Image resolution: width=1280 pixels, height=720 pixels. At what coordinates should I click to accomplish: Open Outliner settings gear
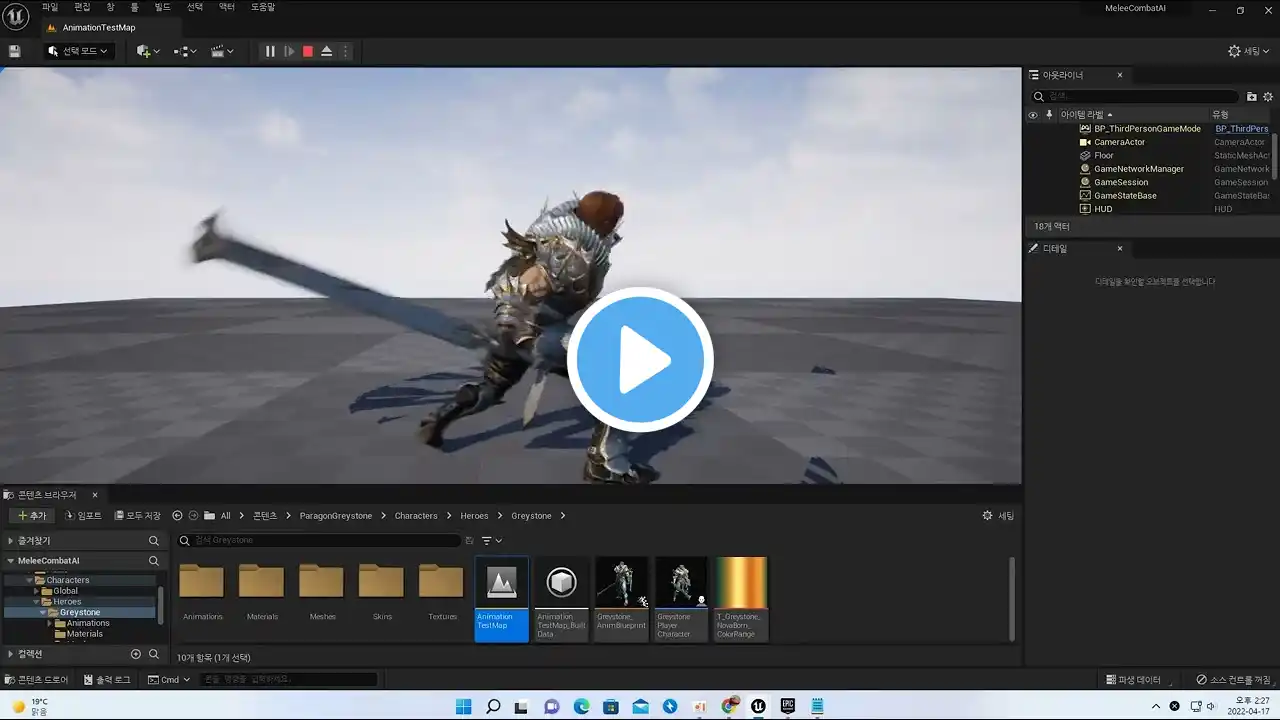tap(1267, 97)
